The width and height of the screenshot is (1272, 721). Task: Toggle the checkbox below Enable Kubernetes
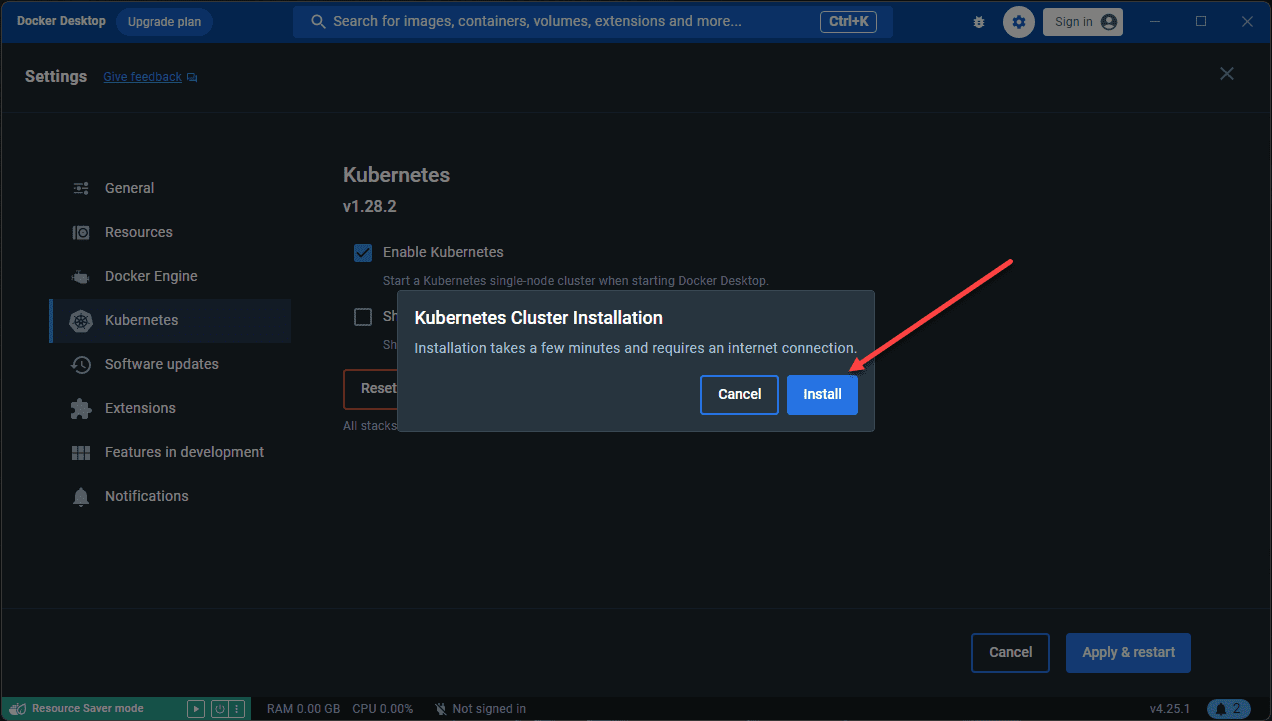click(x=363, y=317)
